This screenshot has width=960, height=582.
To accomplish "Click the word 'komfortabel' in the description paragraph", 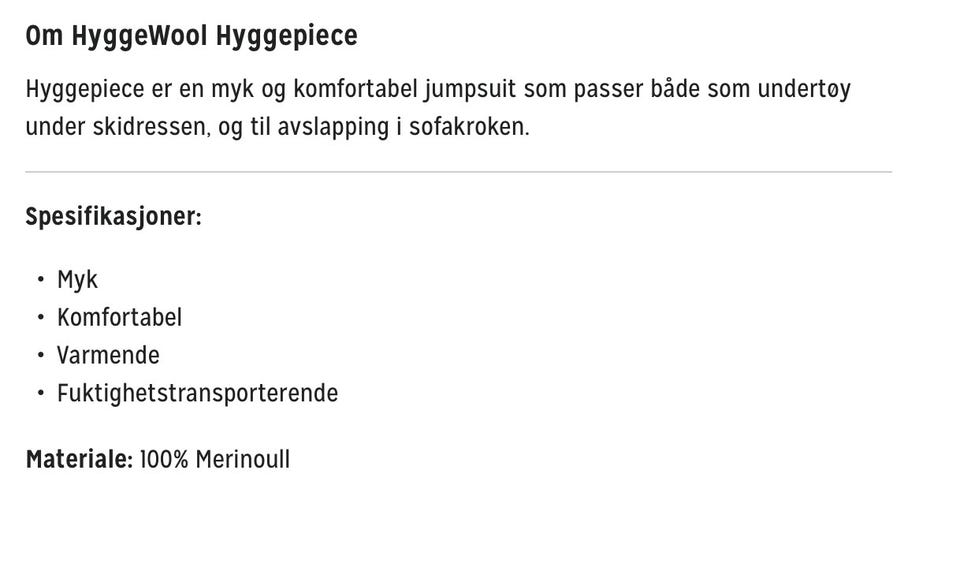I will (355, 89).
